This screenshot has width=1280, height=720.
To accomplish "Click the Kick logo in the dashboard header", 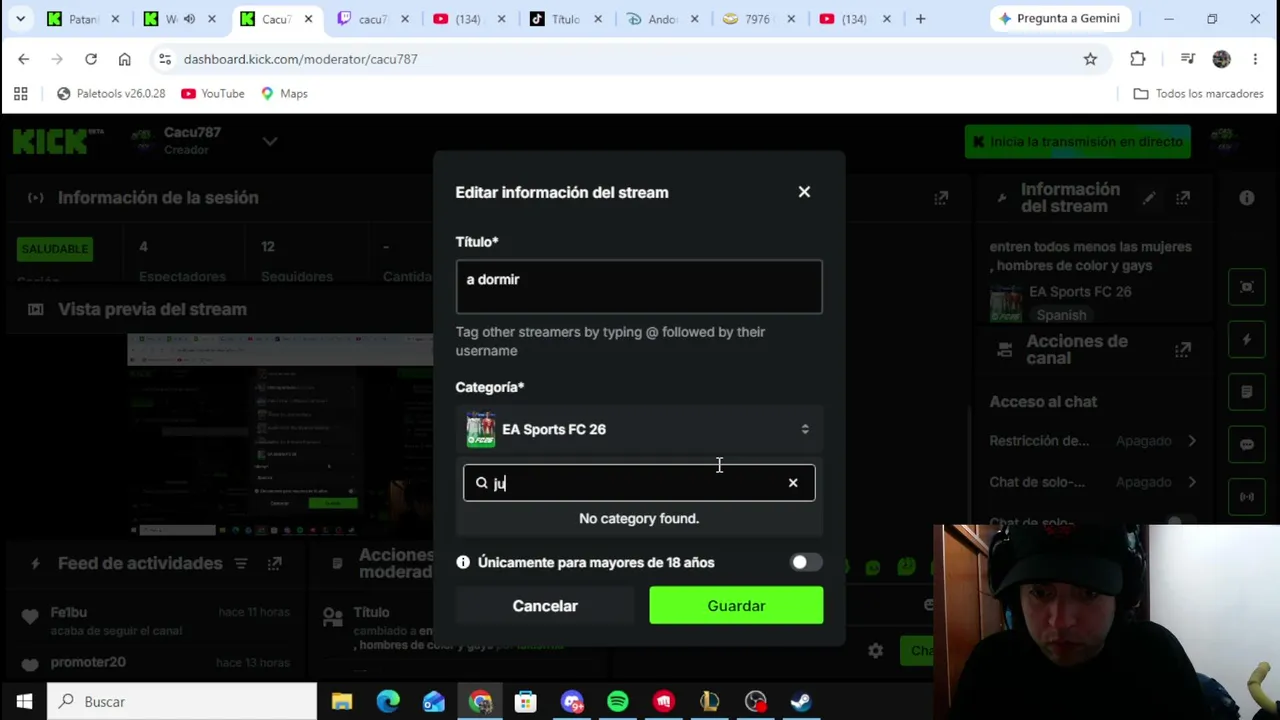I will tap(58, 141).
